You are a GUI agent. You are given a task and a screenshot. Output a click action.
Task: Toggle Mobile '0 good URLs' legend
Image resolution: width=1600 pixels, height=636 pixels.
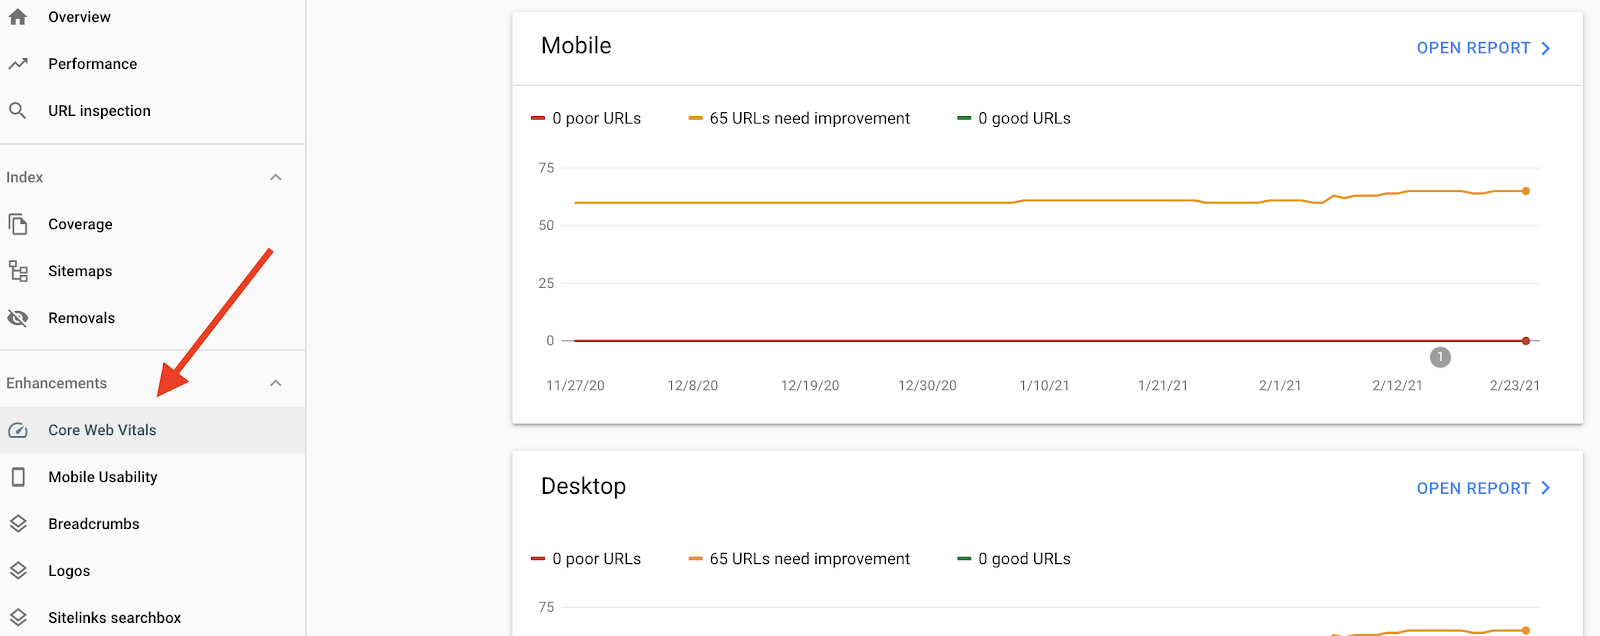(x=1014, y=118)
